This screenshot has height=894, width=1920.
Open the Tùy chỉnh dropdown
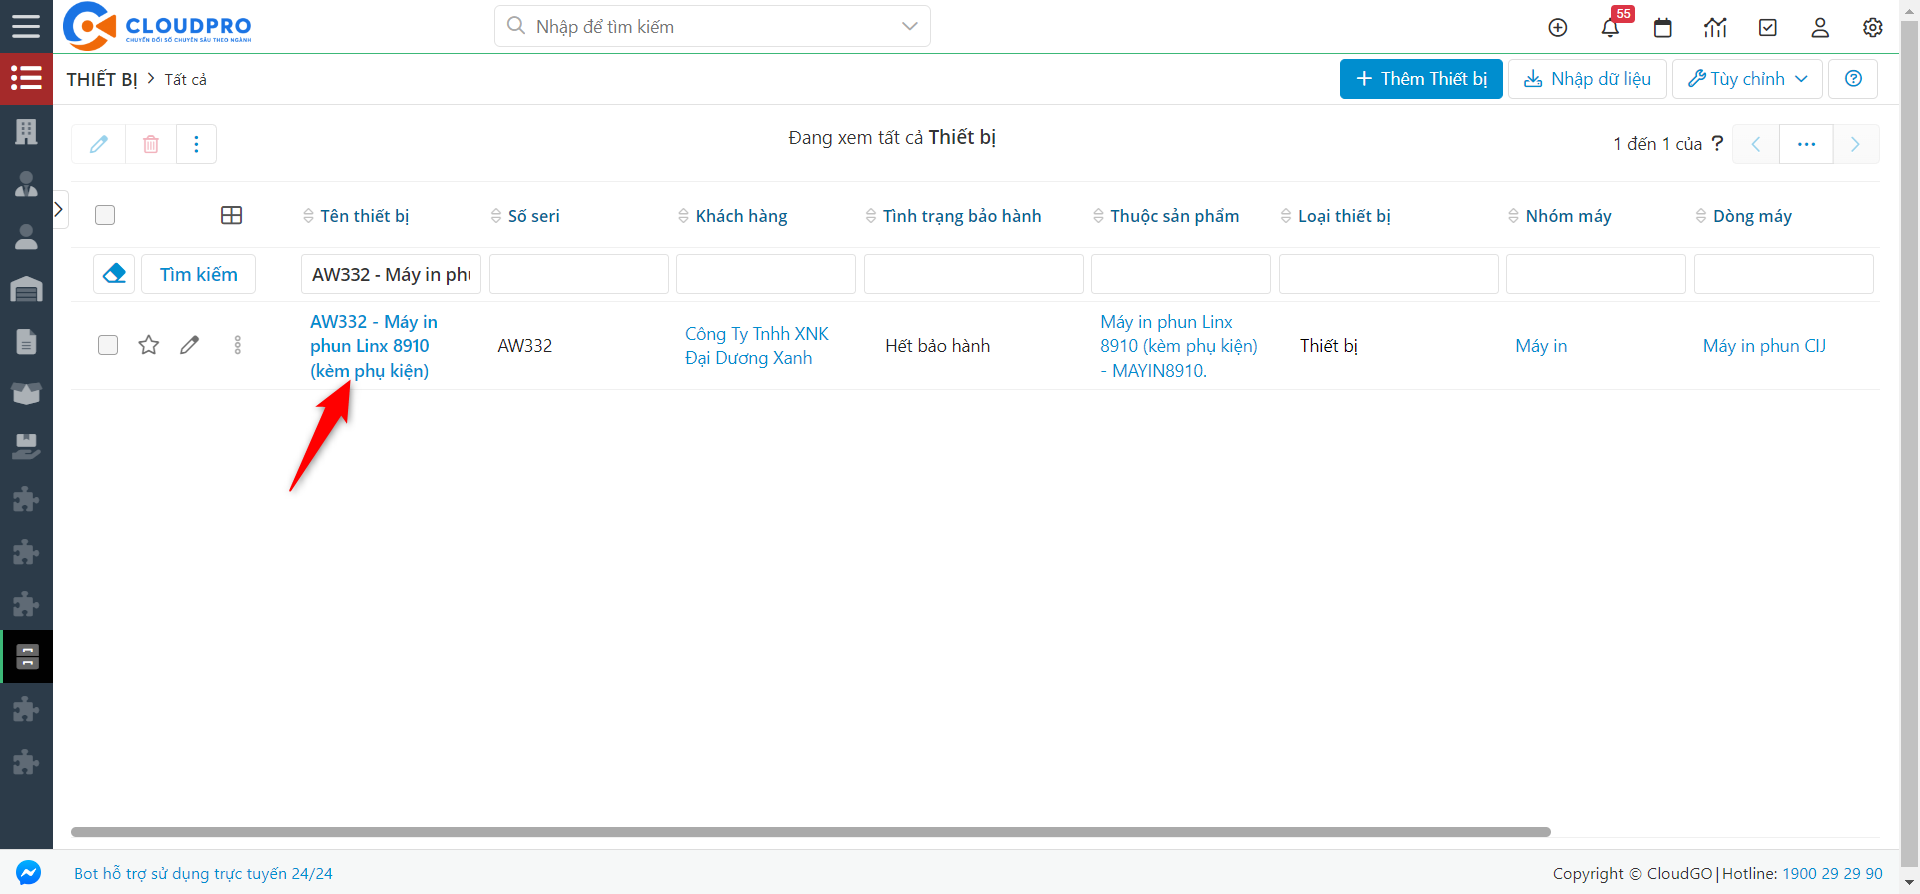[1747, 79]
